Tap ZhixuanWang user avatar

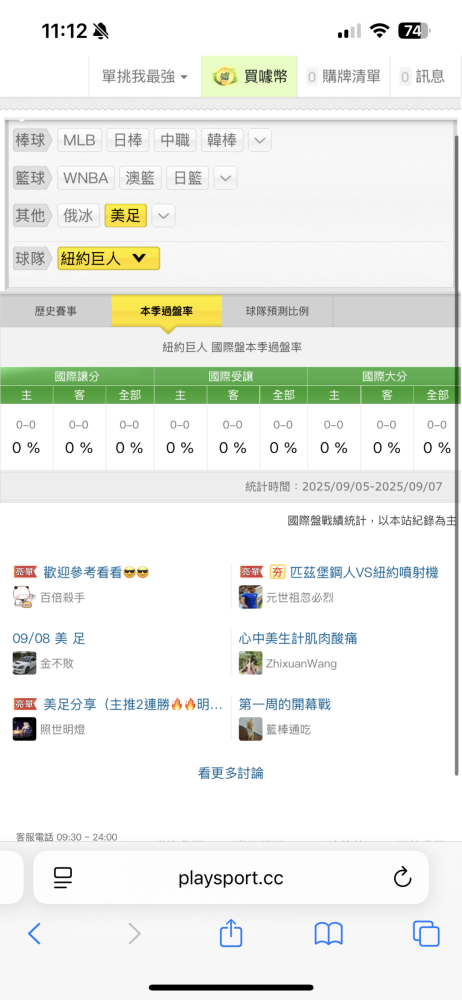click(251, 663)
